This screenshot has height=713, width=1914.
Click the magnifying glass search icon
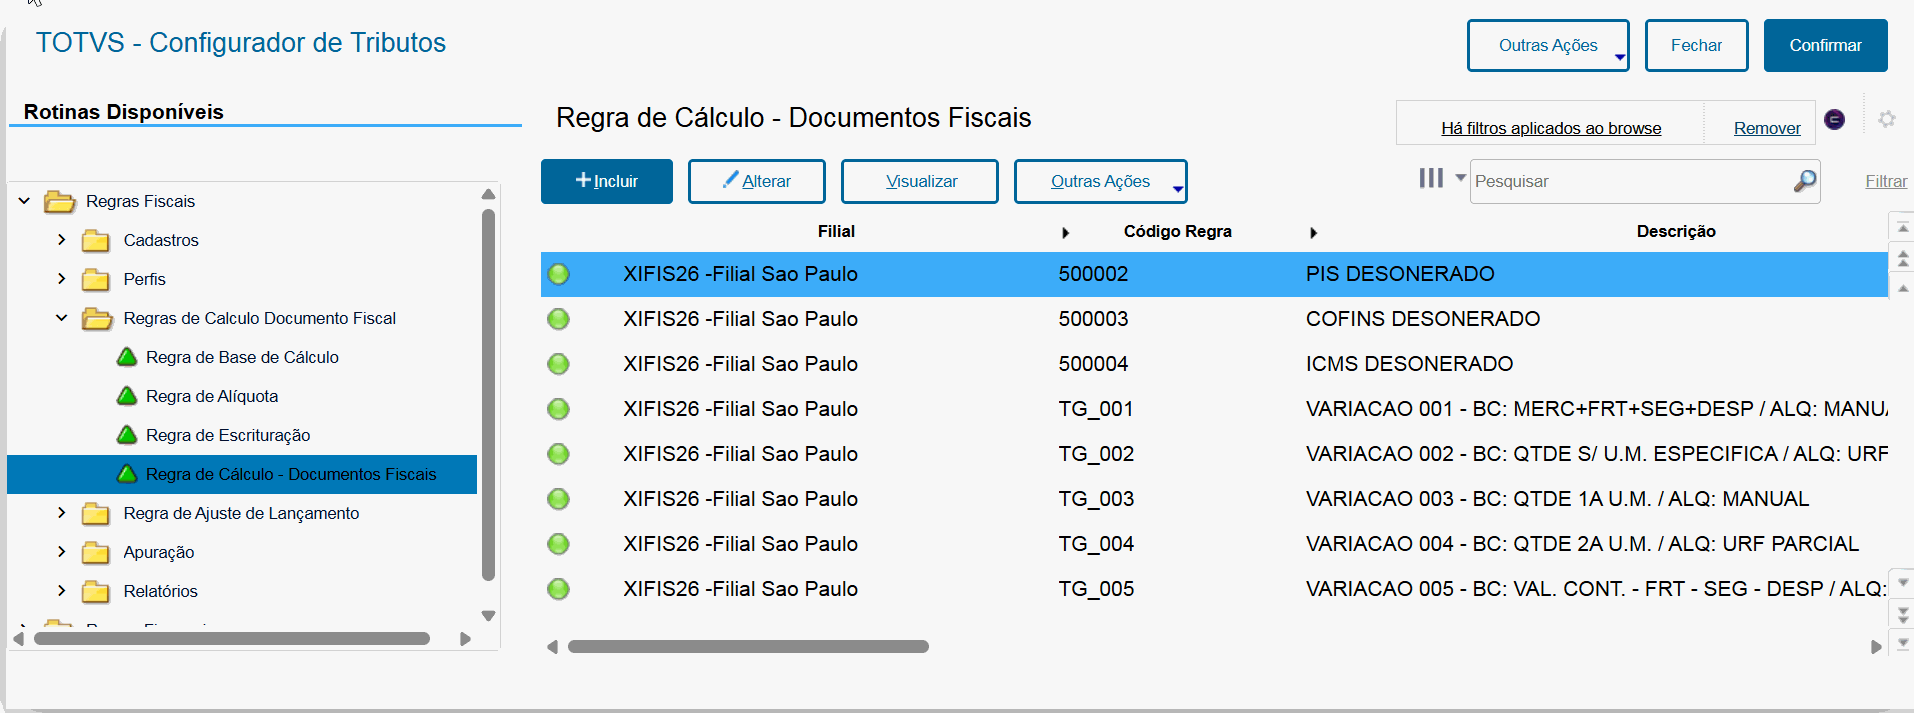coord(1804,181)
